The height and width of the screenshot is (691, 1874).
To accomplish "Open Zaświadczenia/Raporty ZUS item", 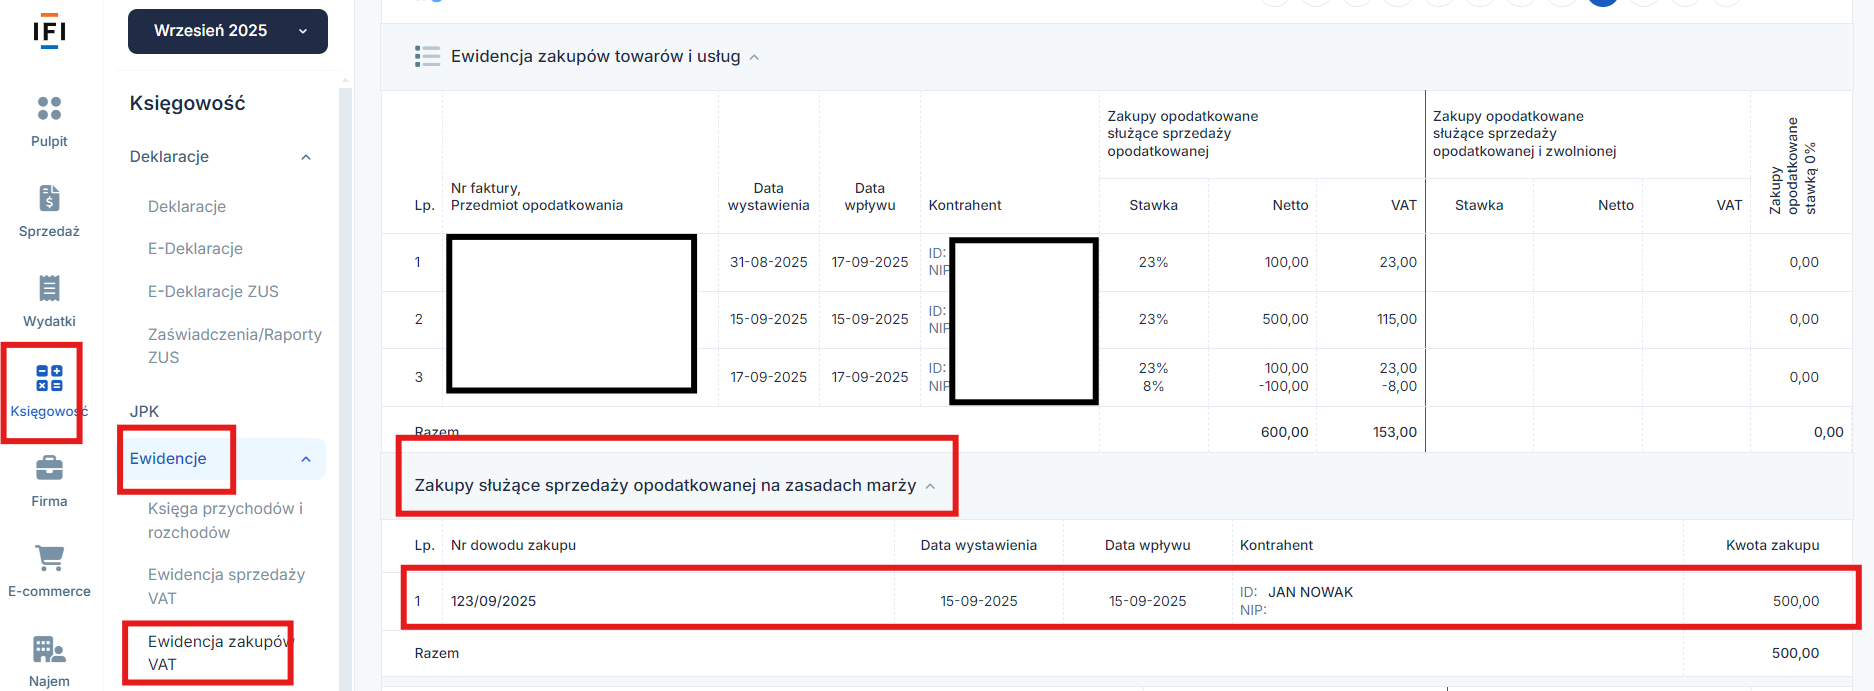I will click(234, 345).
